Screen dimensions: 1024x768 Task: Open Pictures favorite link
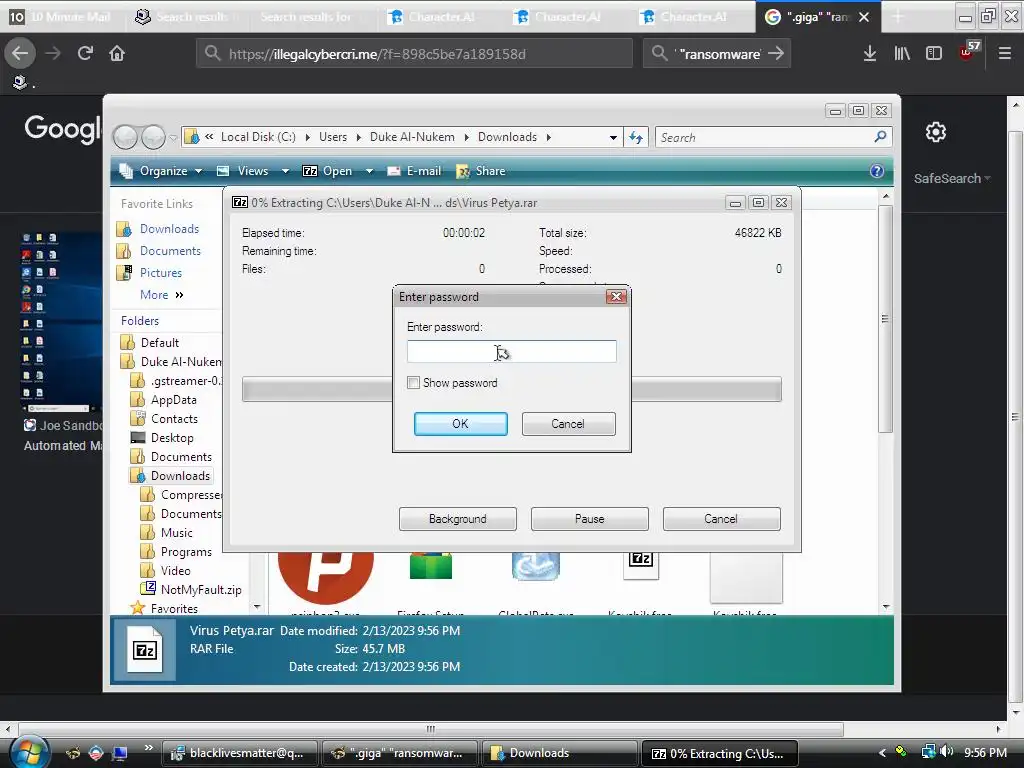tap(161, 273)
